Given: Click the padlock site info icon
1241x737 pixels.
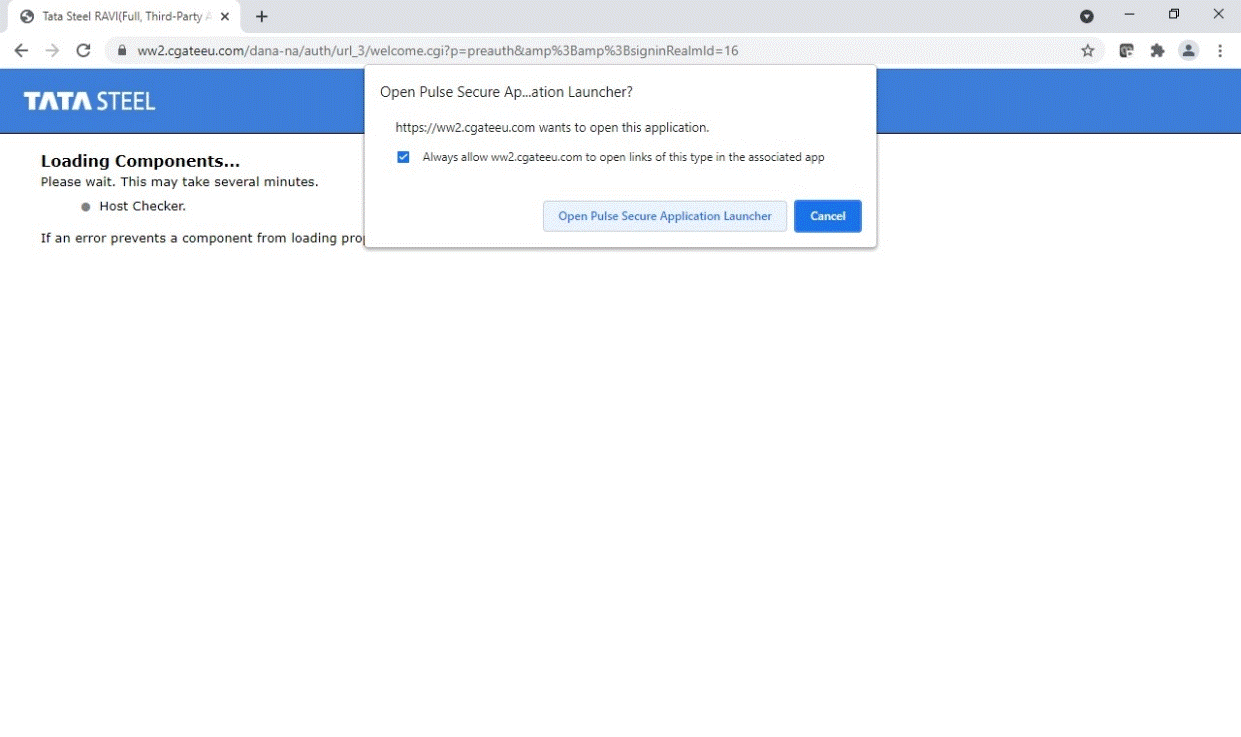Looking at the screenshot, I should [x=121, y=50].
